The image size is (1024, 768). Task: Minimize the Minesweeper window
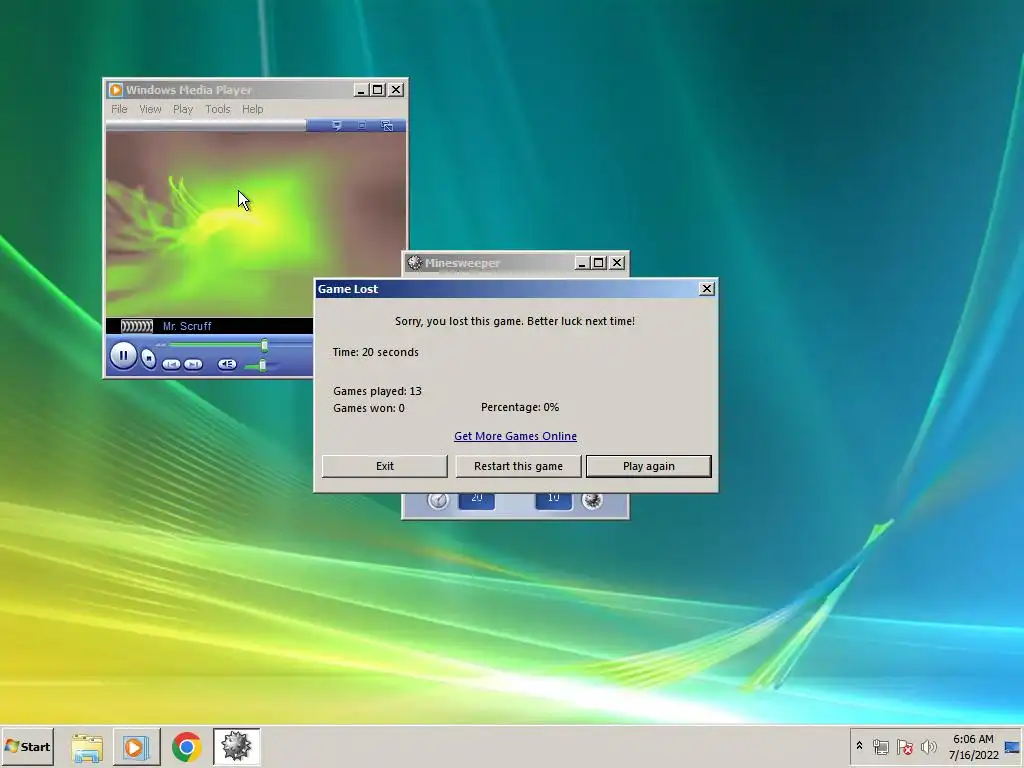tap(581, 263)
